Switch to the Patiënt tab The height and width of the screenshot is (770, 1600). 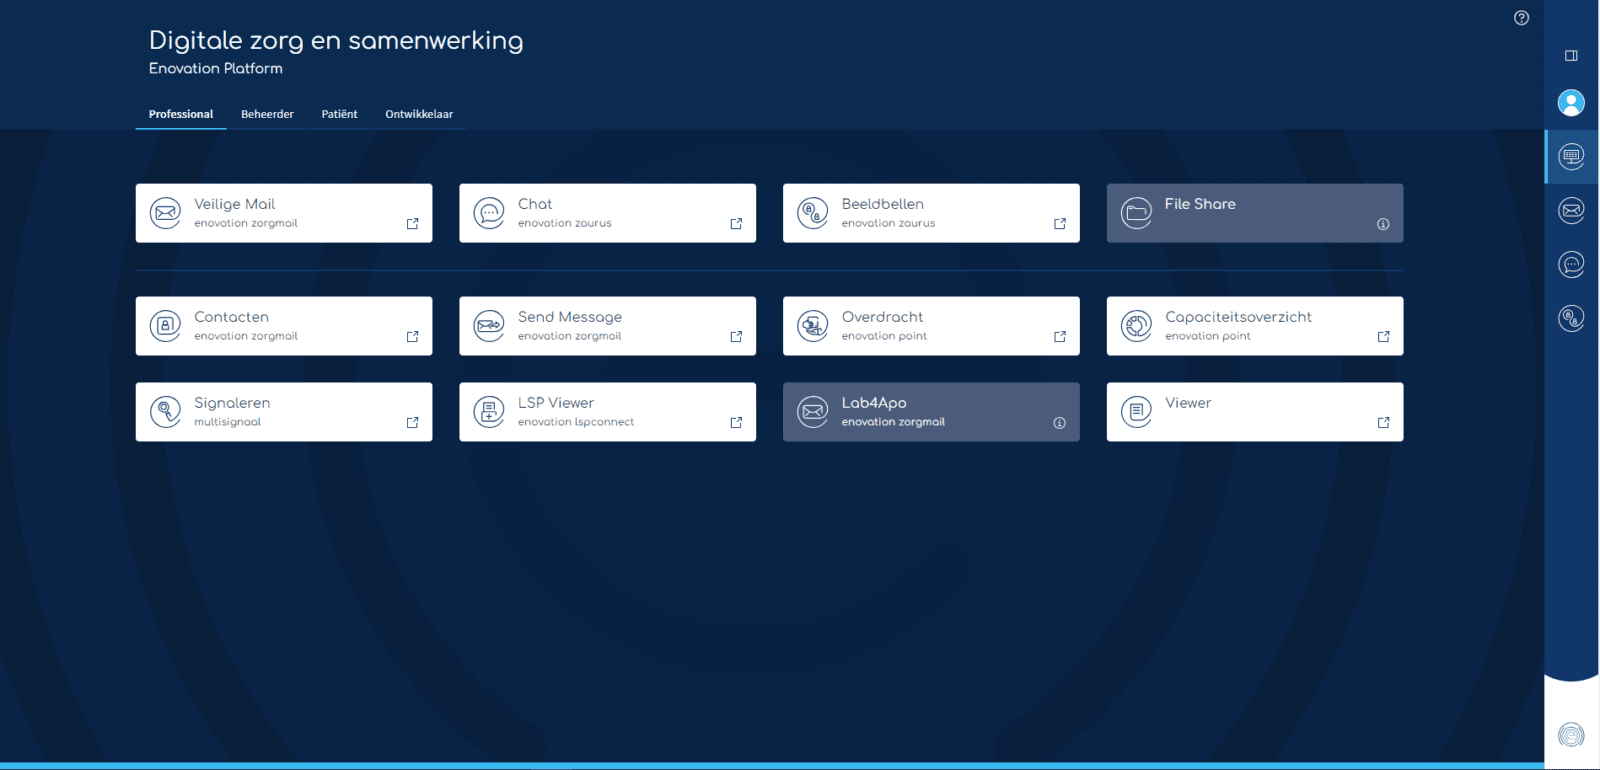tap(339, 114)
